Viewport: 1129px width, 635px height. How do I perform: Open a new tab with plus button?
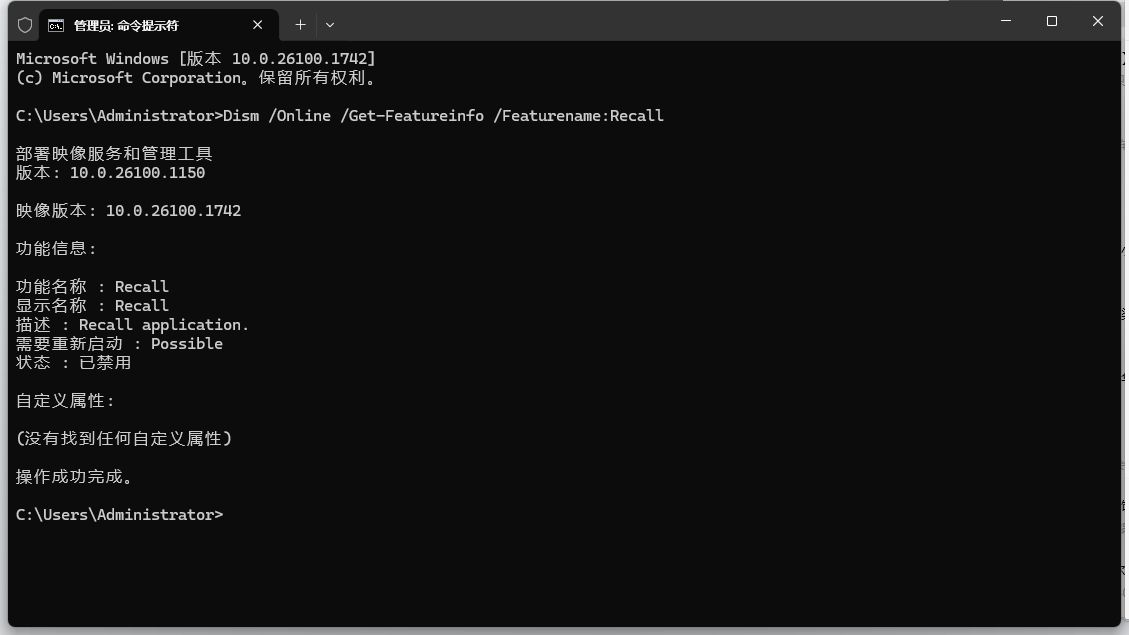300,25
